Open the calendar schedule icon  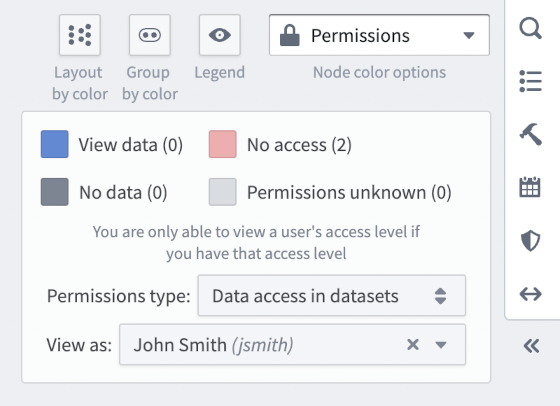click(x=530, y=187)
